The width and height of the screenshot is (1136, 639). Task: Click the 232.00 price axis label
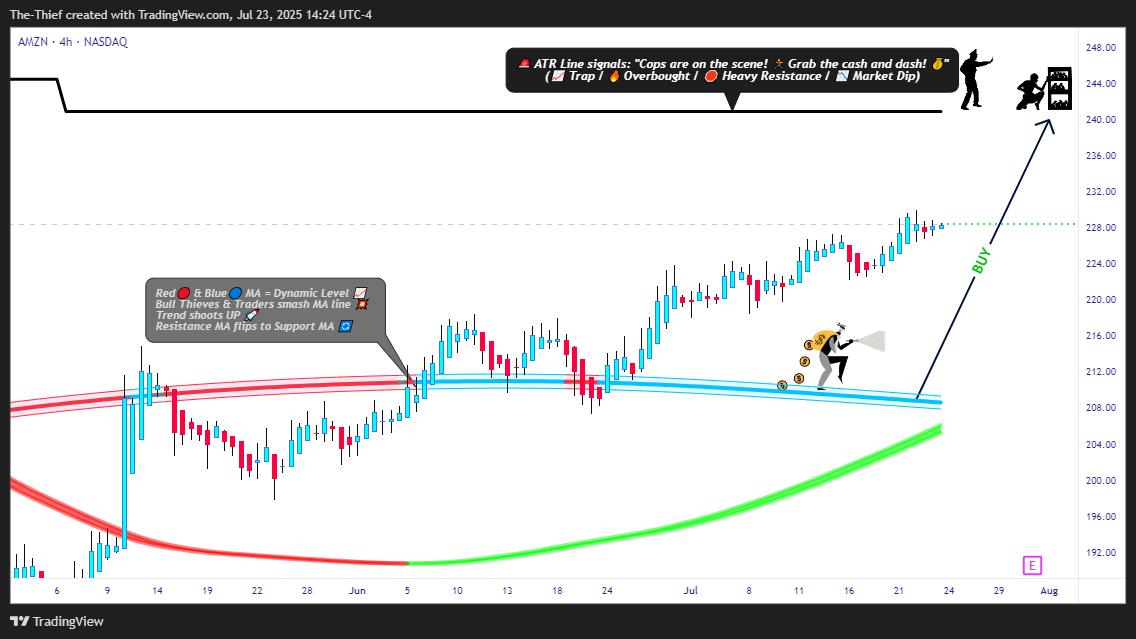pos(1100,192)
